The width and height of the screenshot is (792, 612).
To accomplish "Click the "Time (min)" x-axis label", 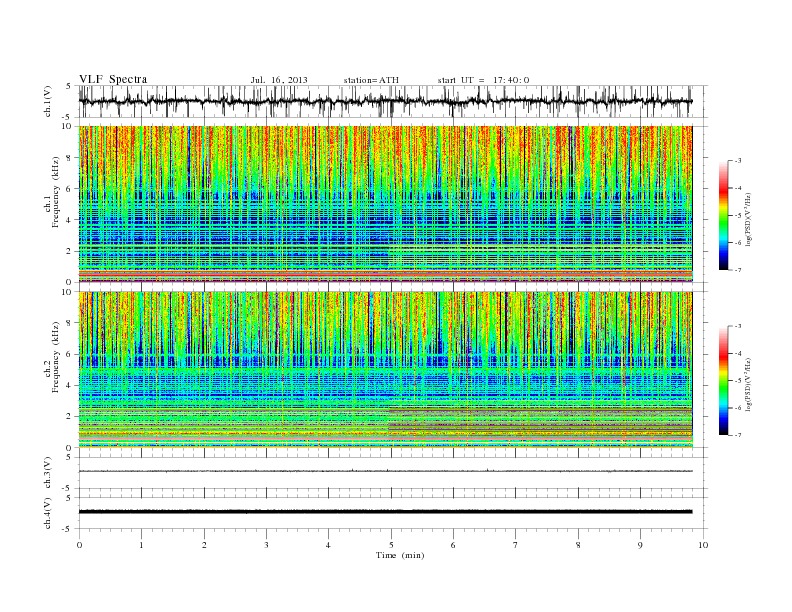I will click(400, 555).
